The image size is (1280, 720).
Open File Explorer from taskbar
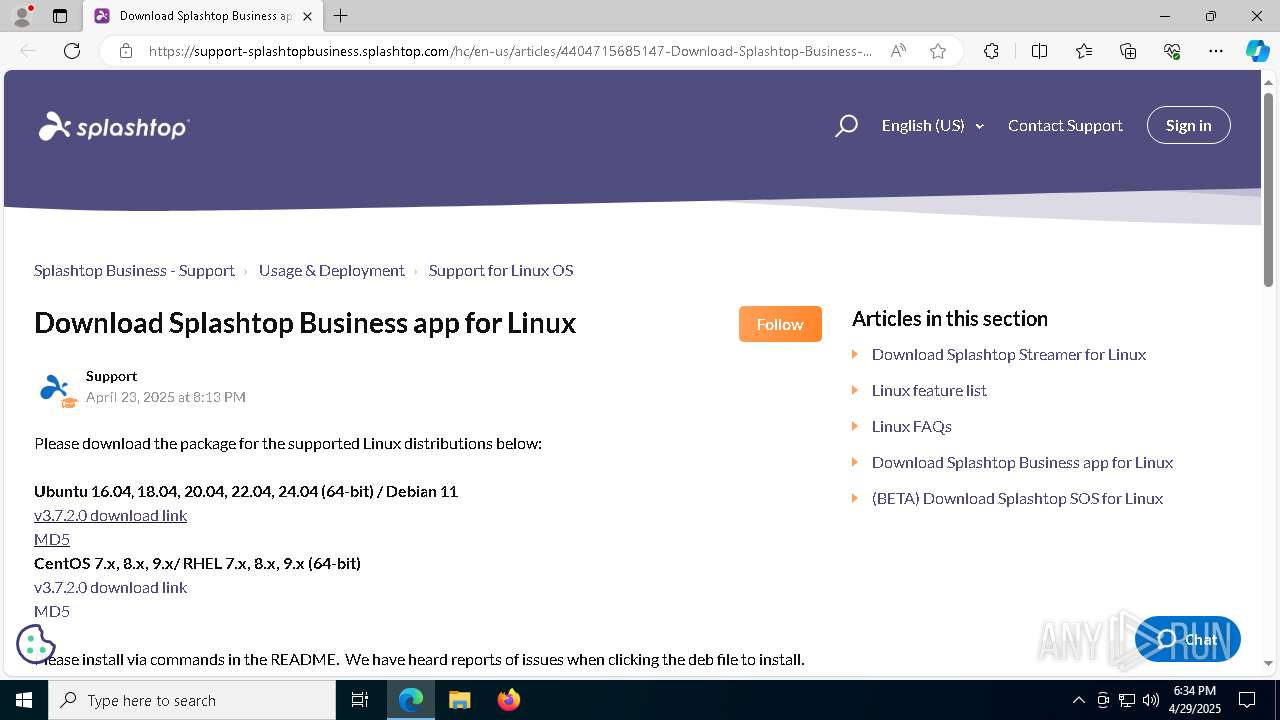[459, 700]
